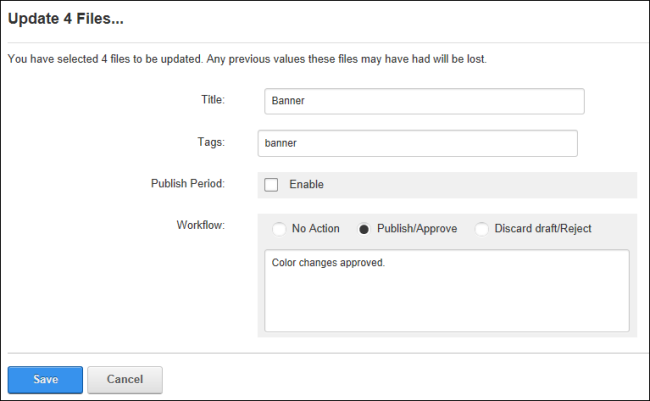Click the "Update 4 Files..." heading
This screenshot has height=401, width=650.
[65, 19]
